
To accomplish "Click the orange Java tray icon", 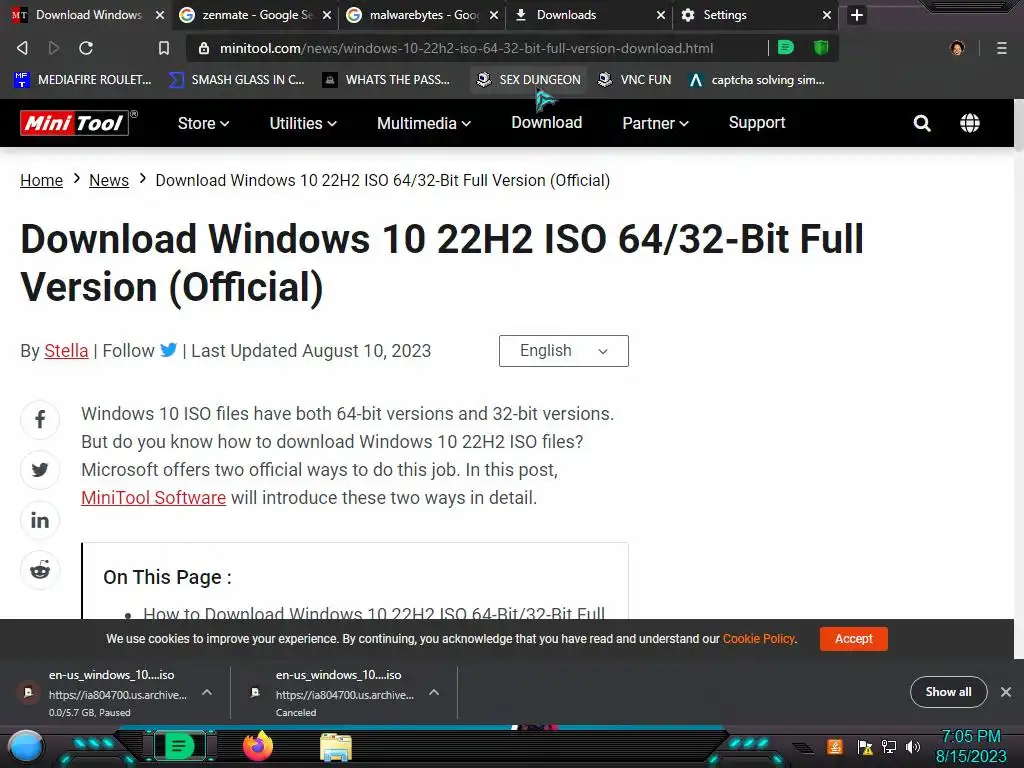I will click(x=835, y=746).
